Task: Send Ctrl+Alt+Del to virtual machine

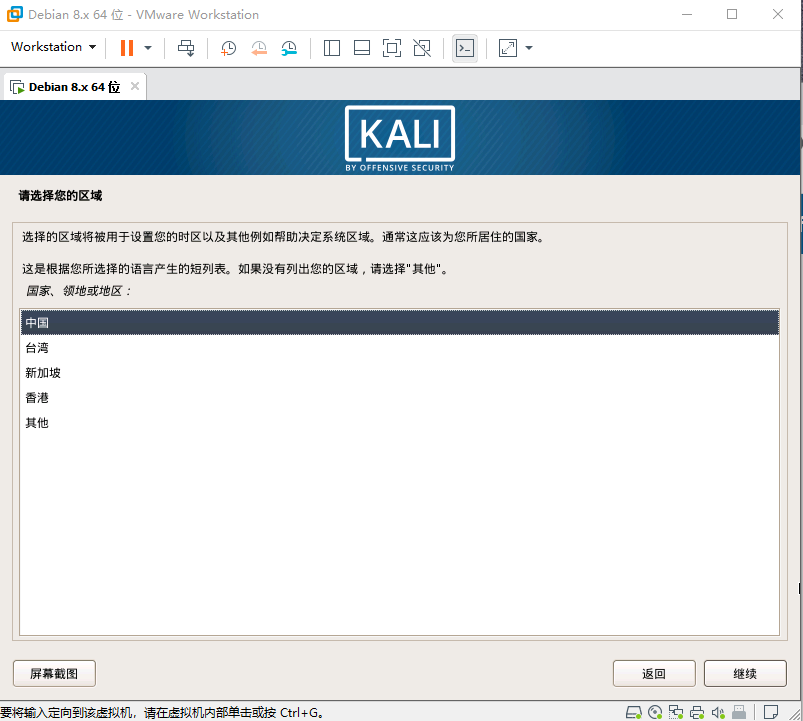Action: 186,48
